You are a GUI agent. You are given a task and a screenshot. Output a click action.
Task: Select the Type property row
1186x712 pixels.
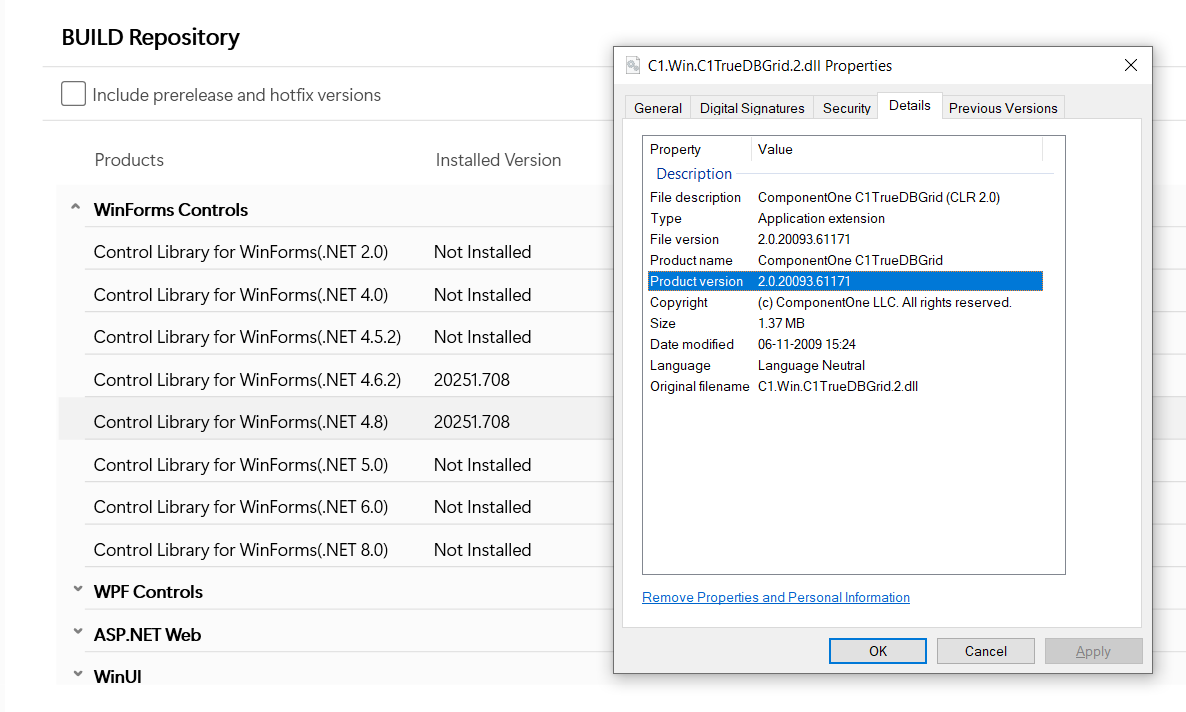click(846, 219)
